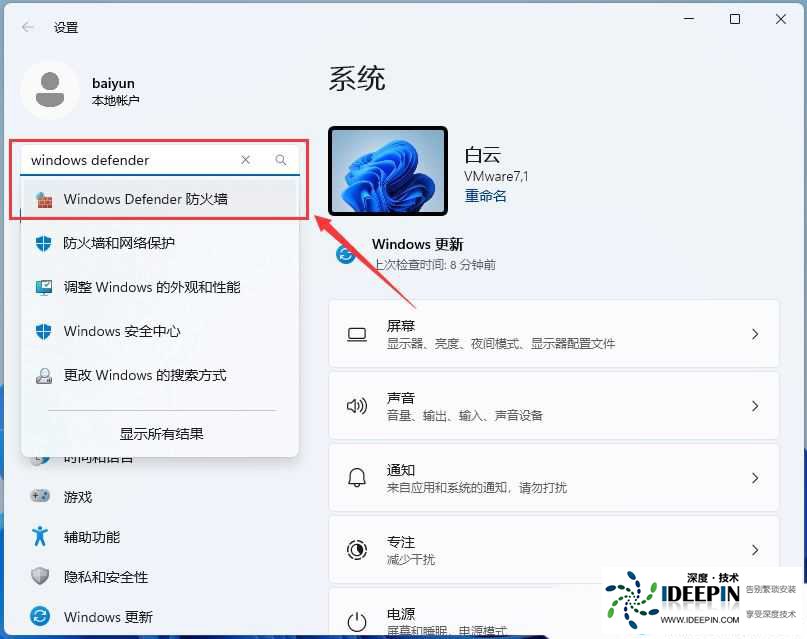Open the 通知 notifications settings card
807x639 pixels.
click(554, 478)
